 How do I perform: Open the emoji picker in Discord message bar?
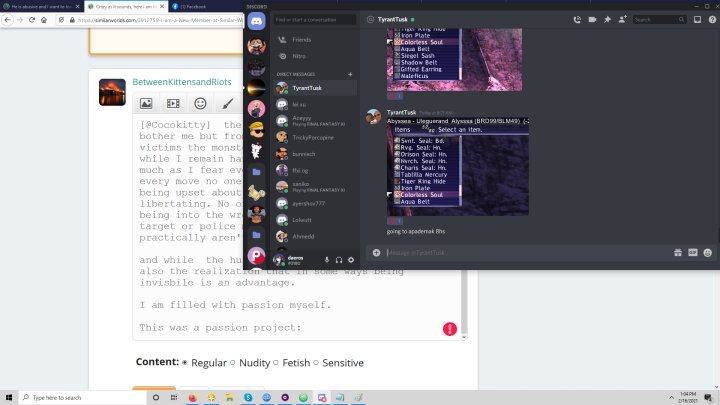pyautogui.click(x=708, y=253)
